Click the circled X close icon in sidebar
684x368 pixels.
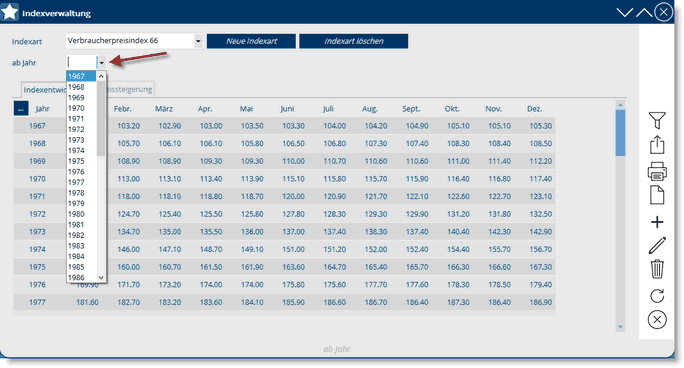657,320
